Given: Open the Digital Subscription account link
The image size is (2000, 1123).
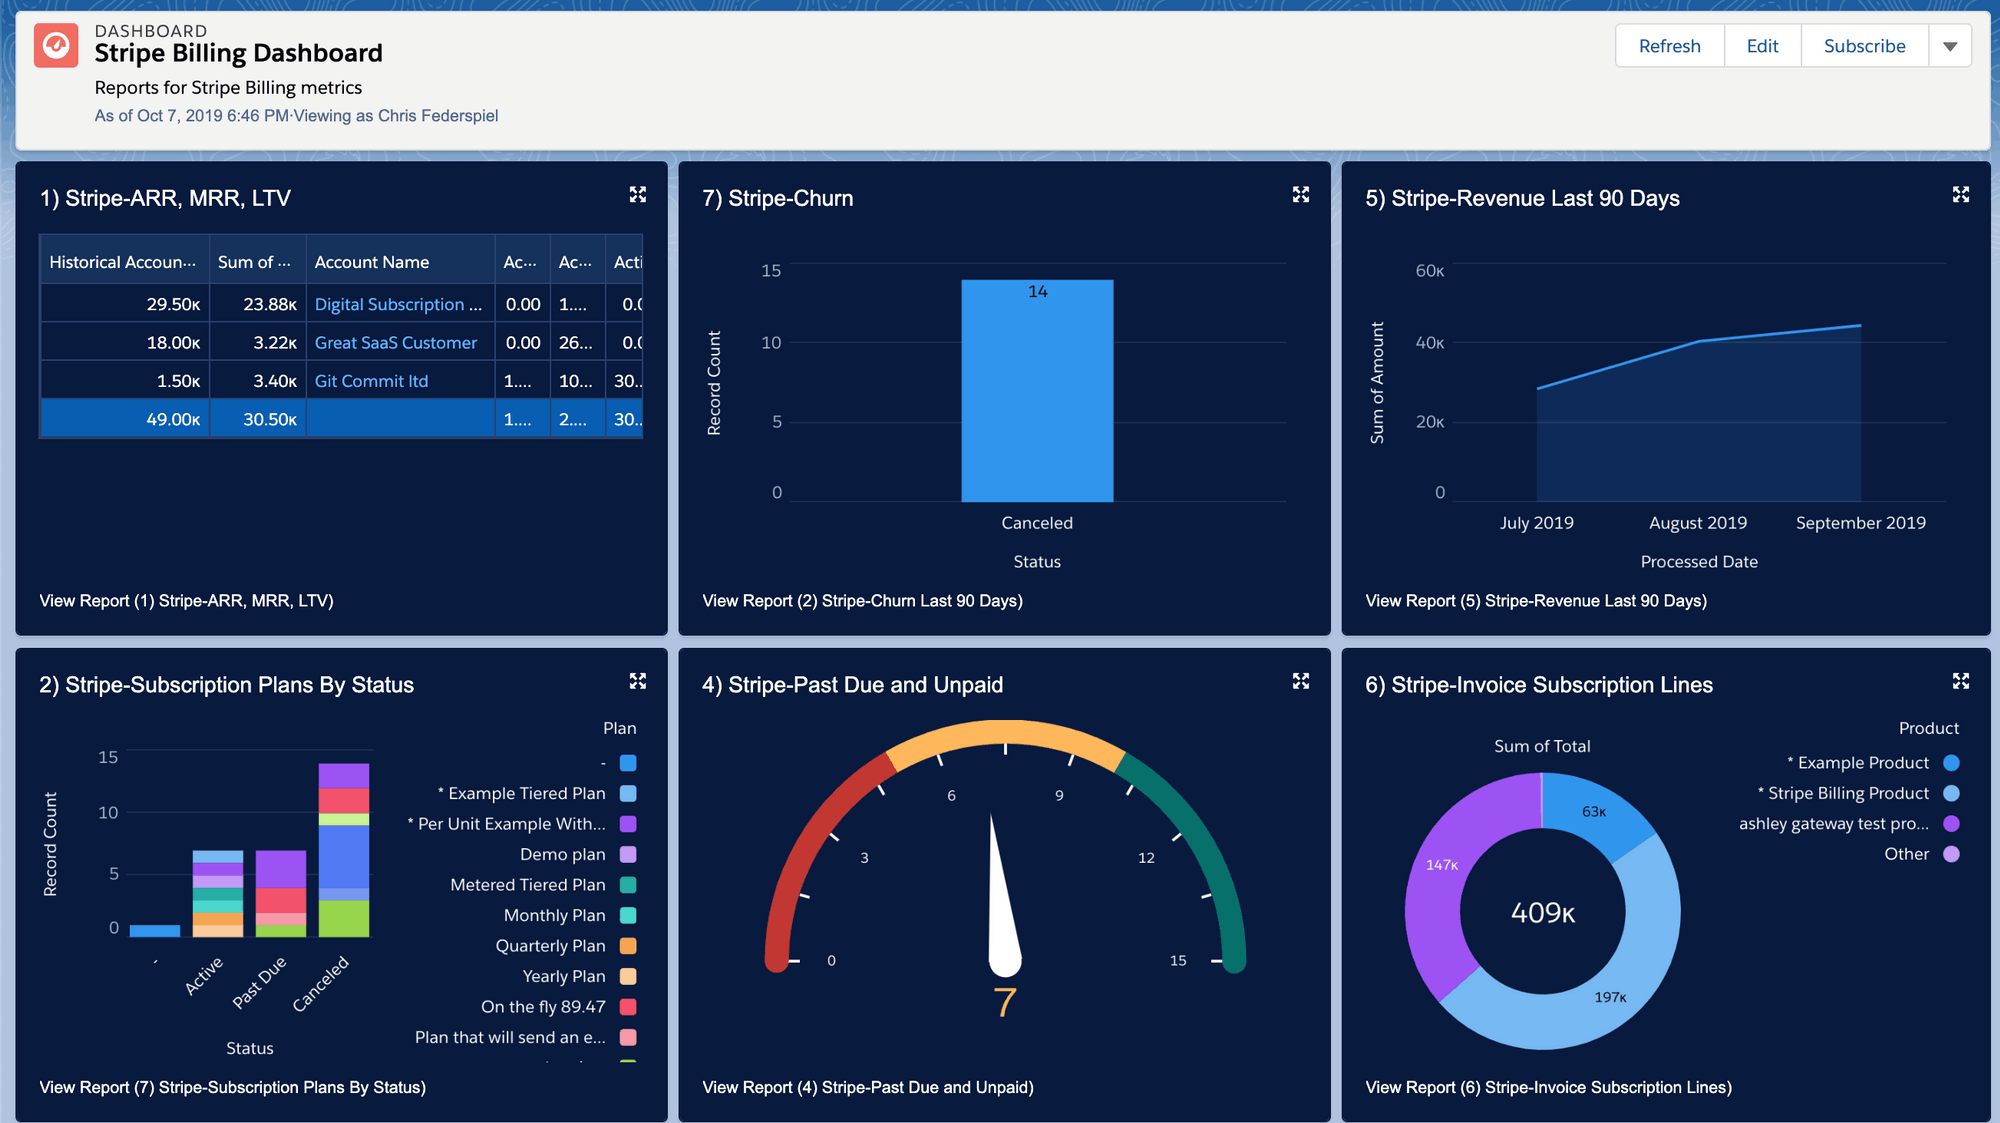Looking at the screenshot, I should (398, 304).
